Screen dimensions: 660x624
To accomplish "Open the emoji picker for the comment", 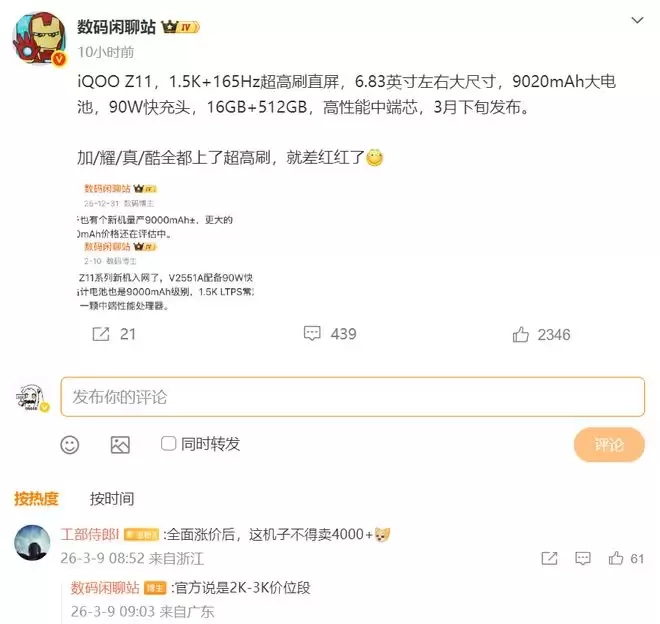I will tap(69, 445).
